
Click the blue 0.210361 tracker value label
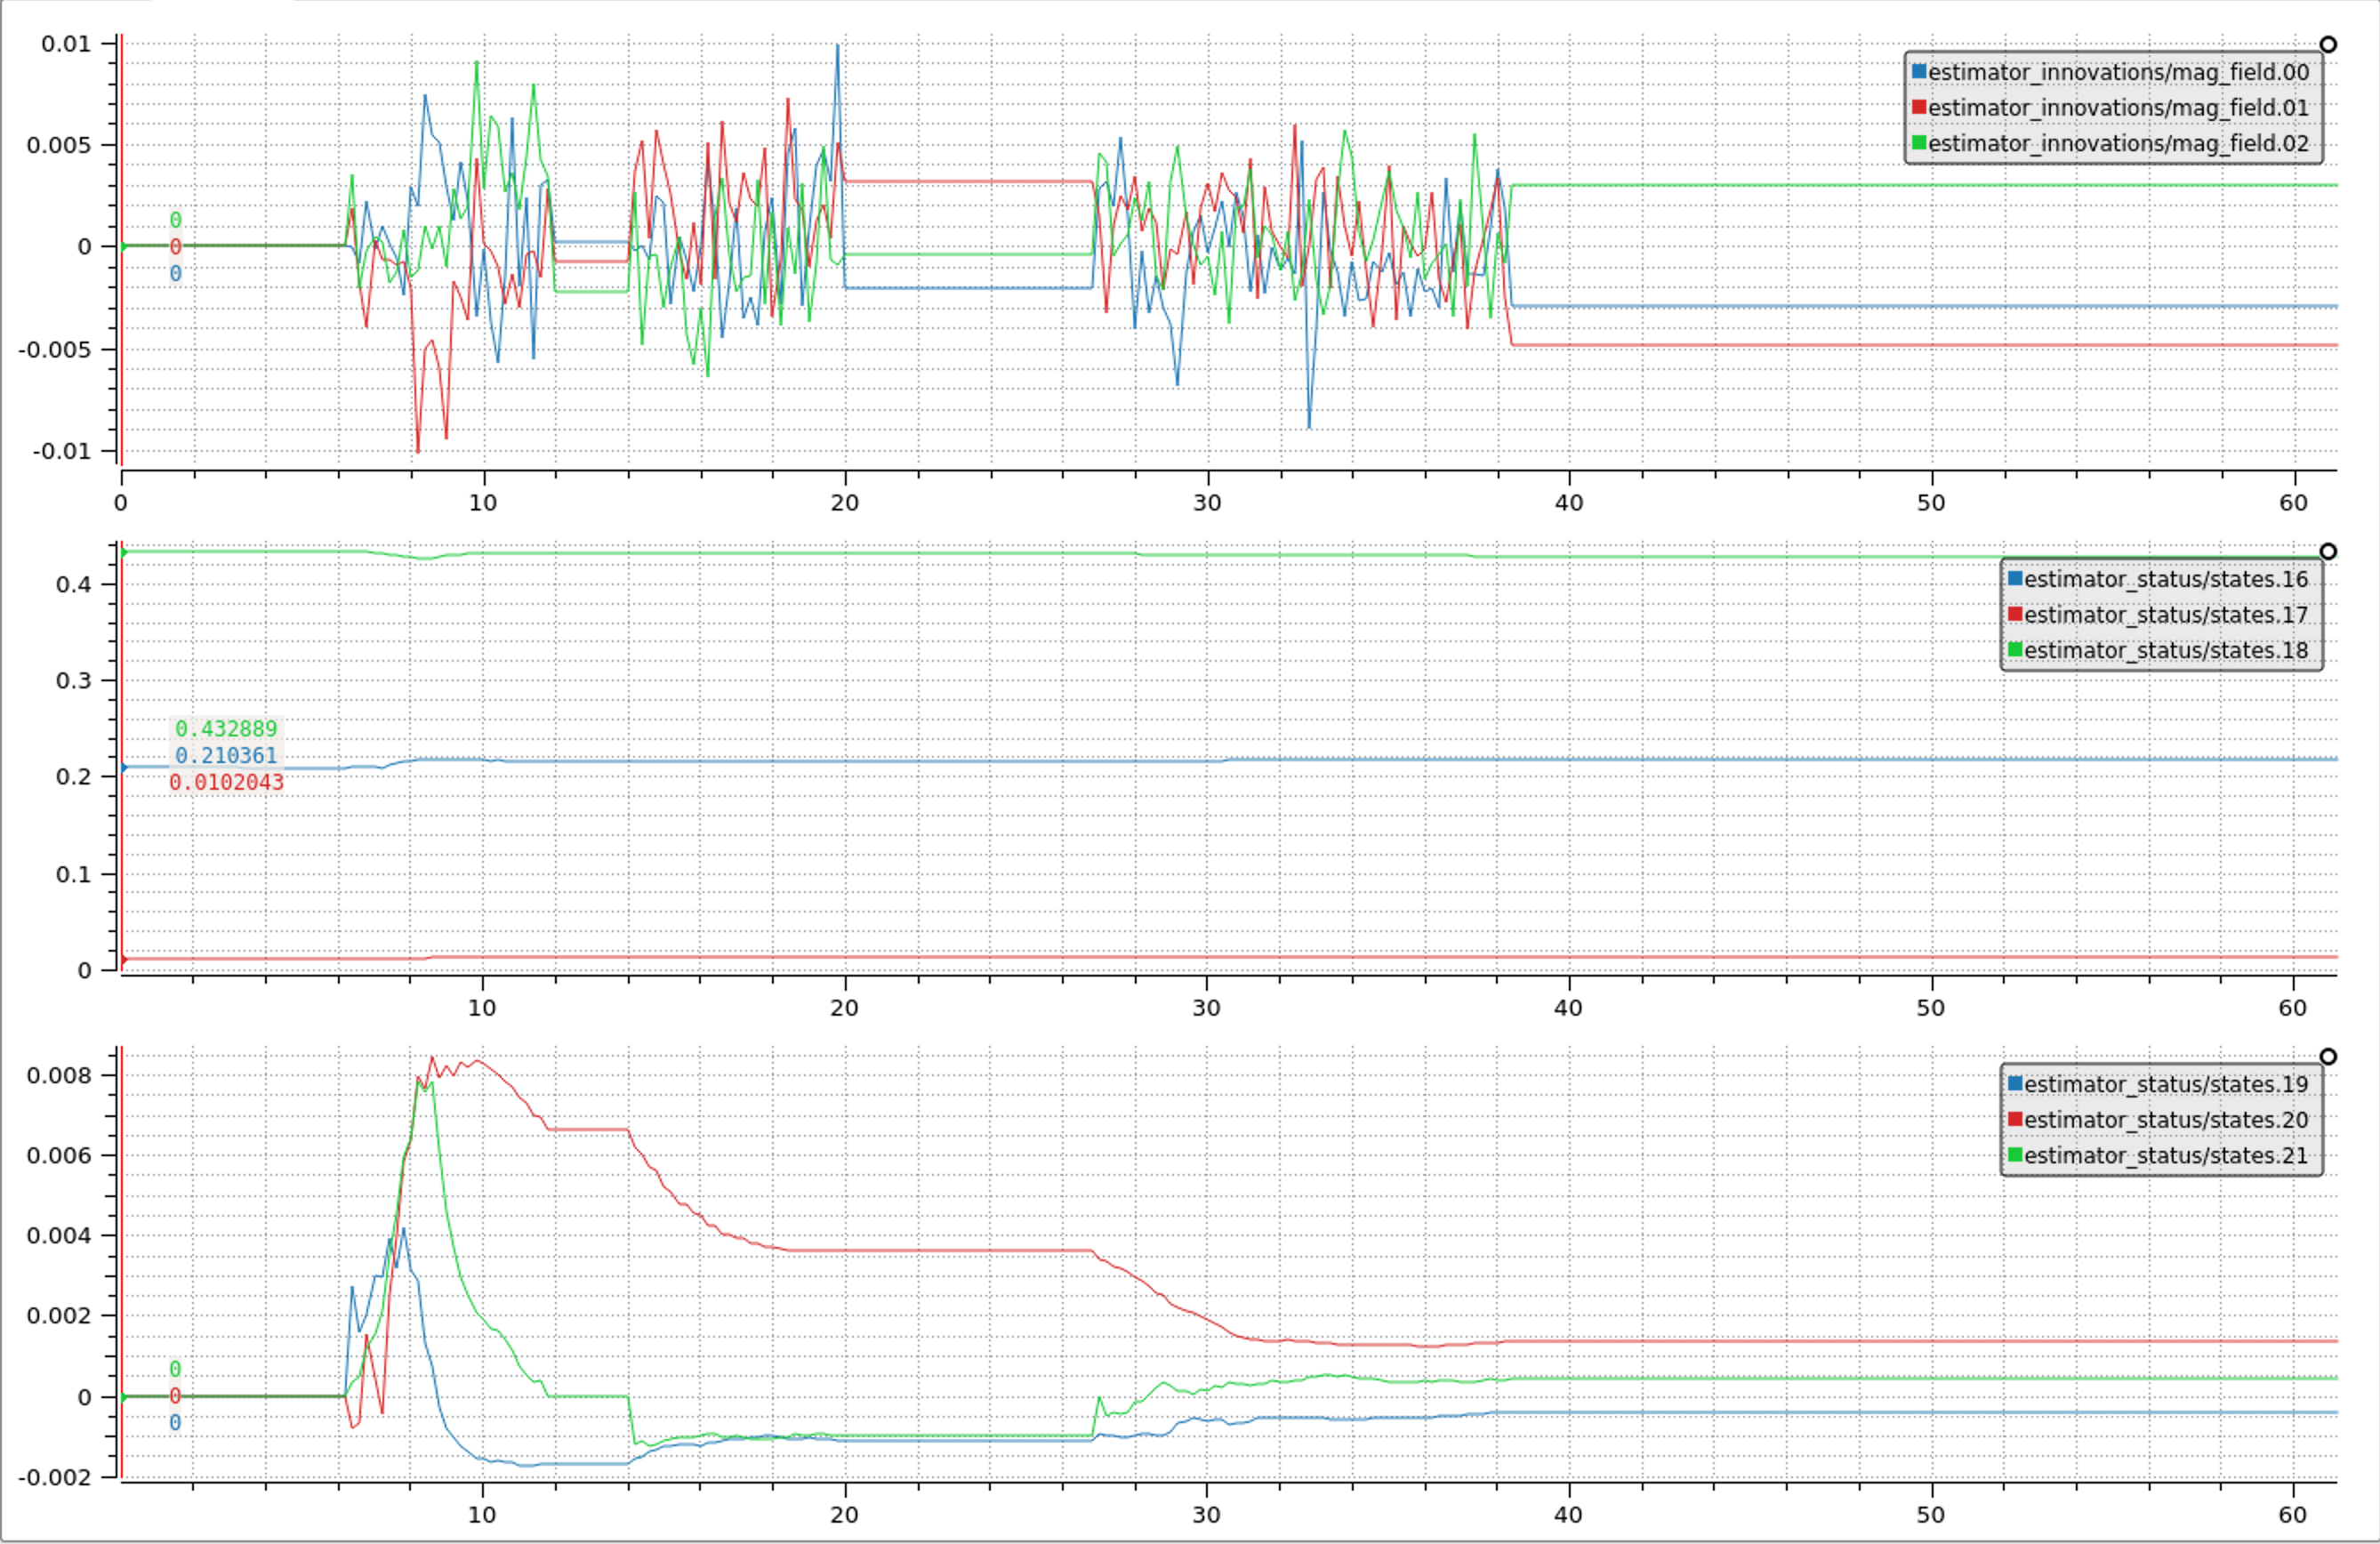pyautogui.click(x=226, y=756)
